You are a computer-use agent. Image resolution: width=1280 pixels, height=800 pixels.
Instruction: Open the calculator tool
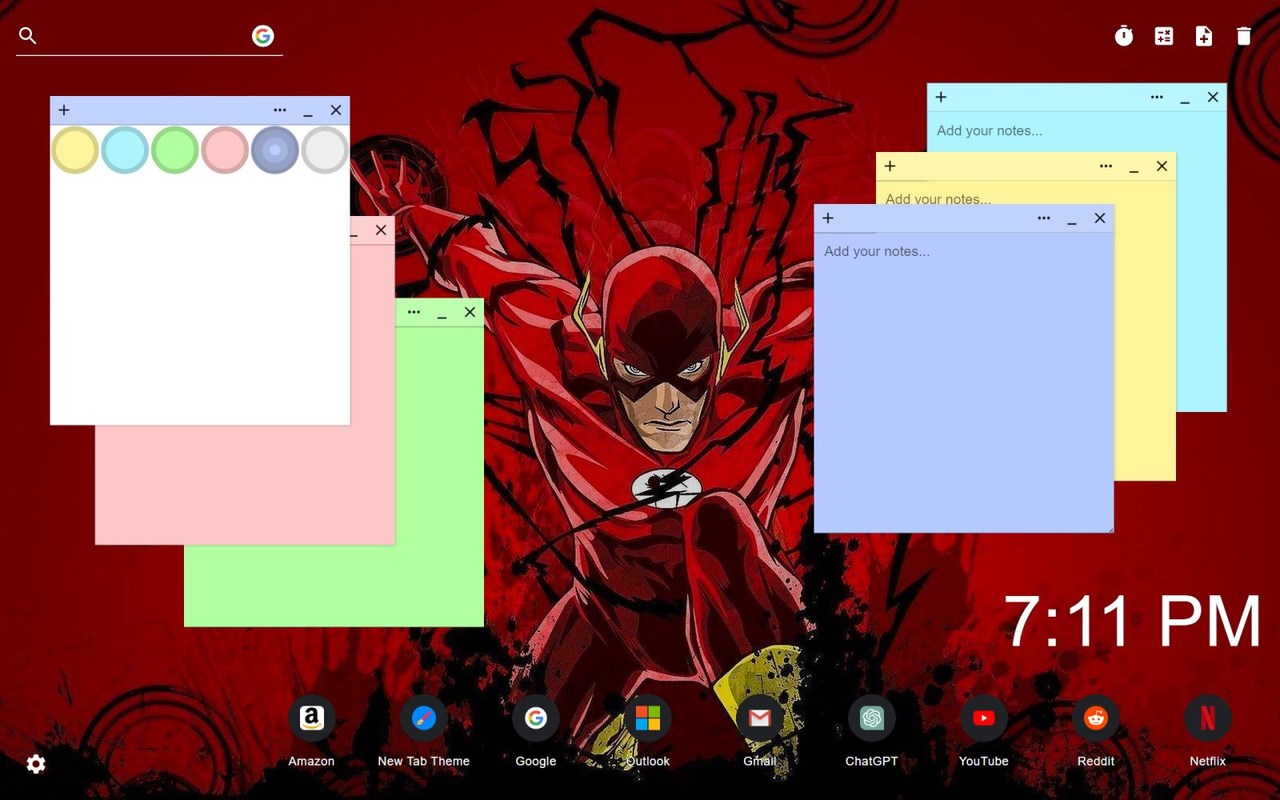(1164, 36)
